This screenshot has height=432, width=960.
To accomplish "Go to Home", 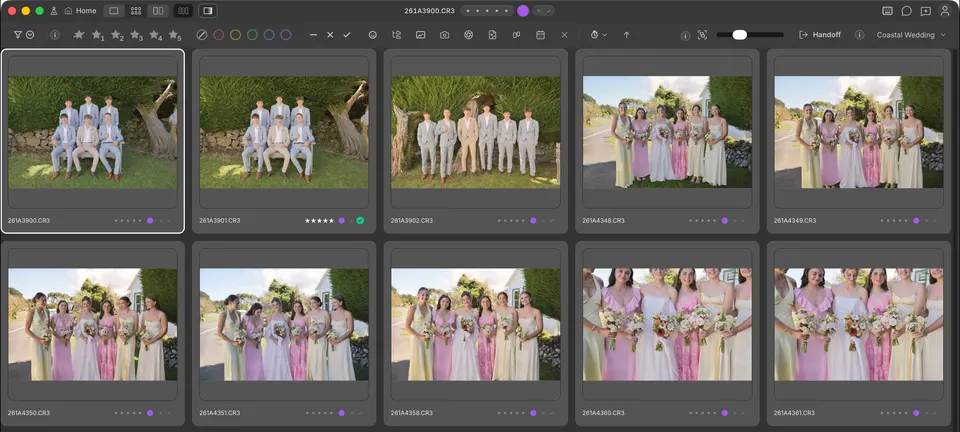I will (x=80, y=10).
